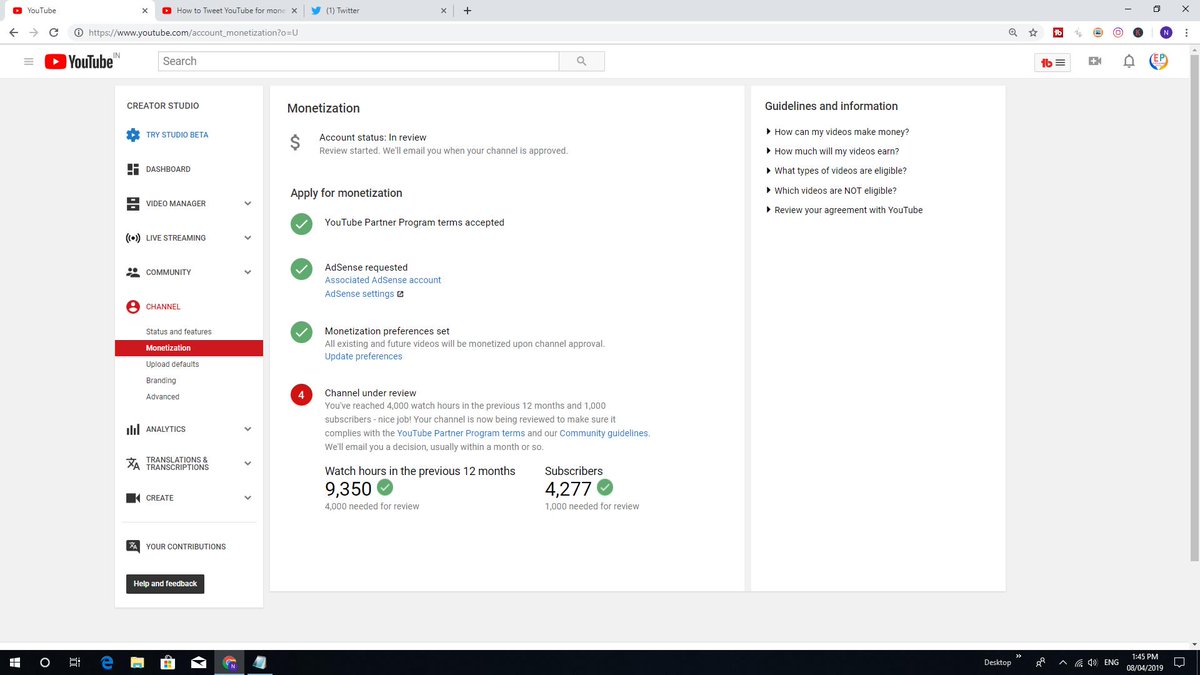
Task: Open Microsoft Store from taskbar
Action: (168, 662)
